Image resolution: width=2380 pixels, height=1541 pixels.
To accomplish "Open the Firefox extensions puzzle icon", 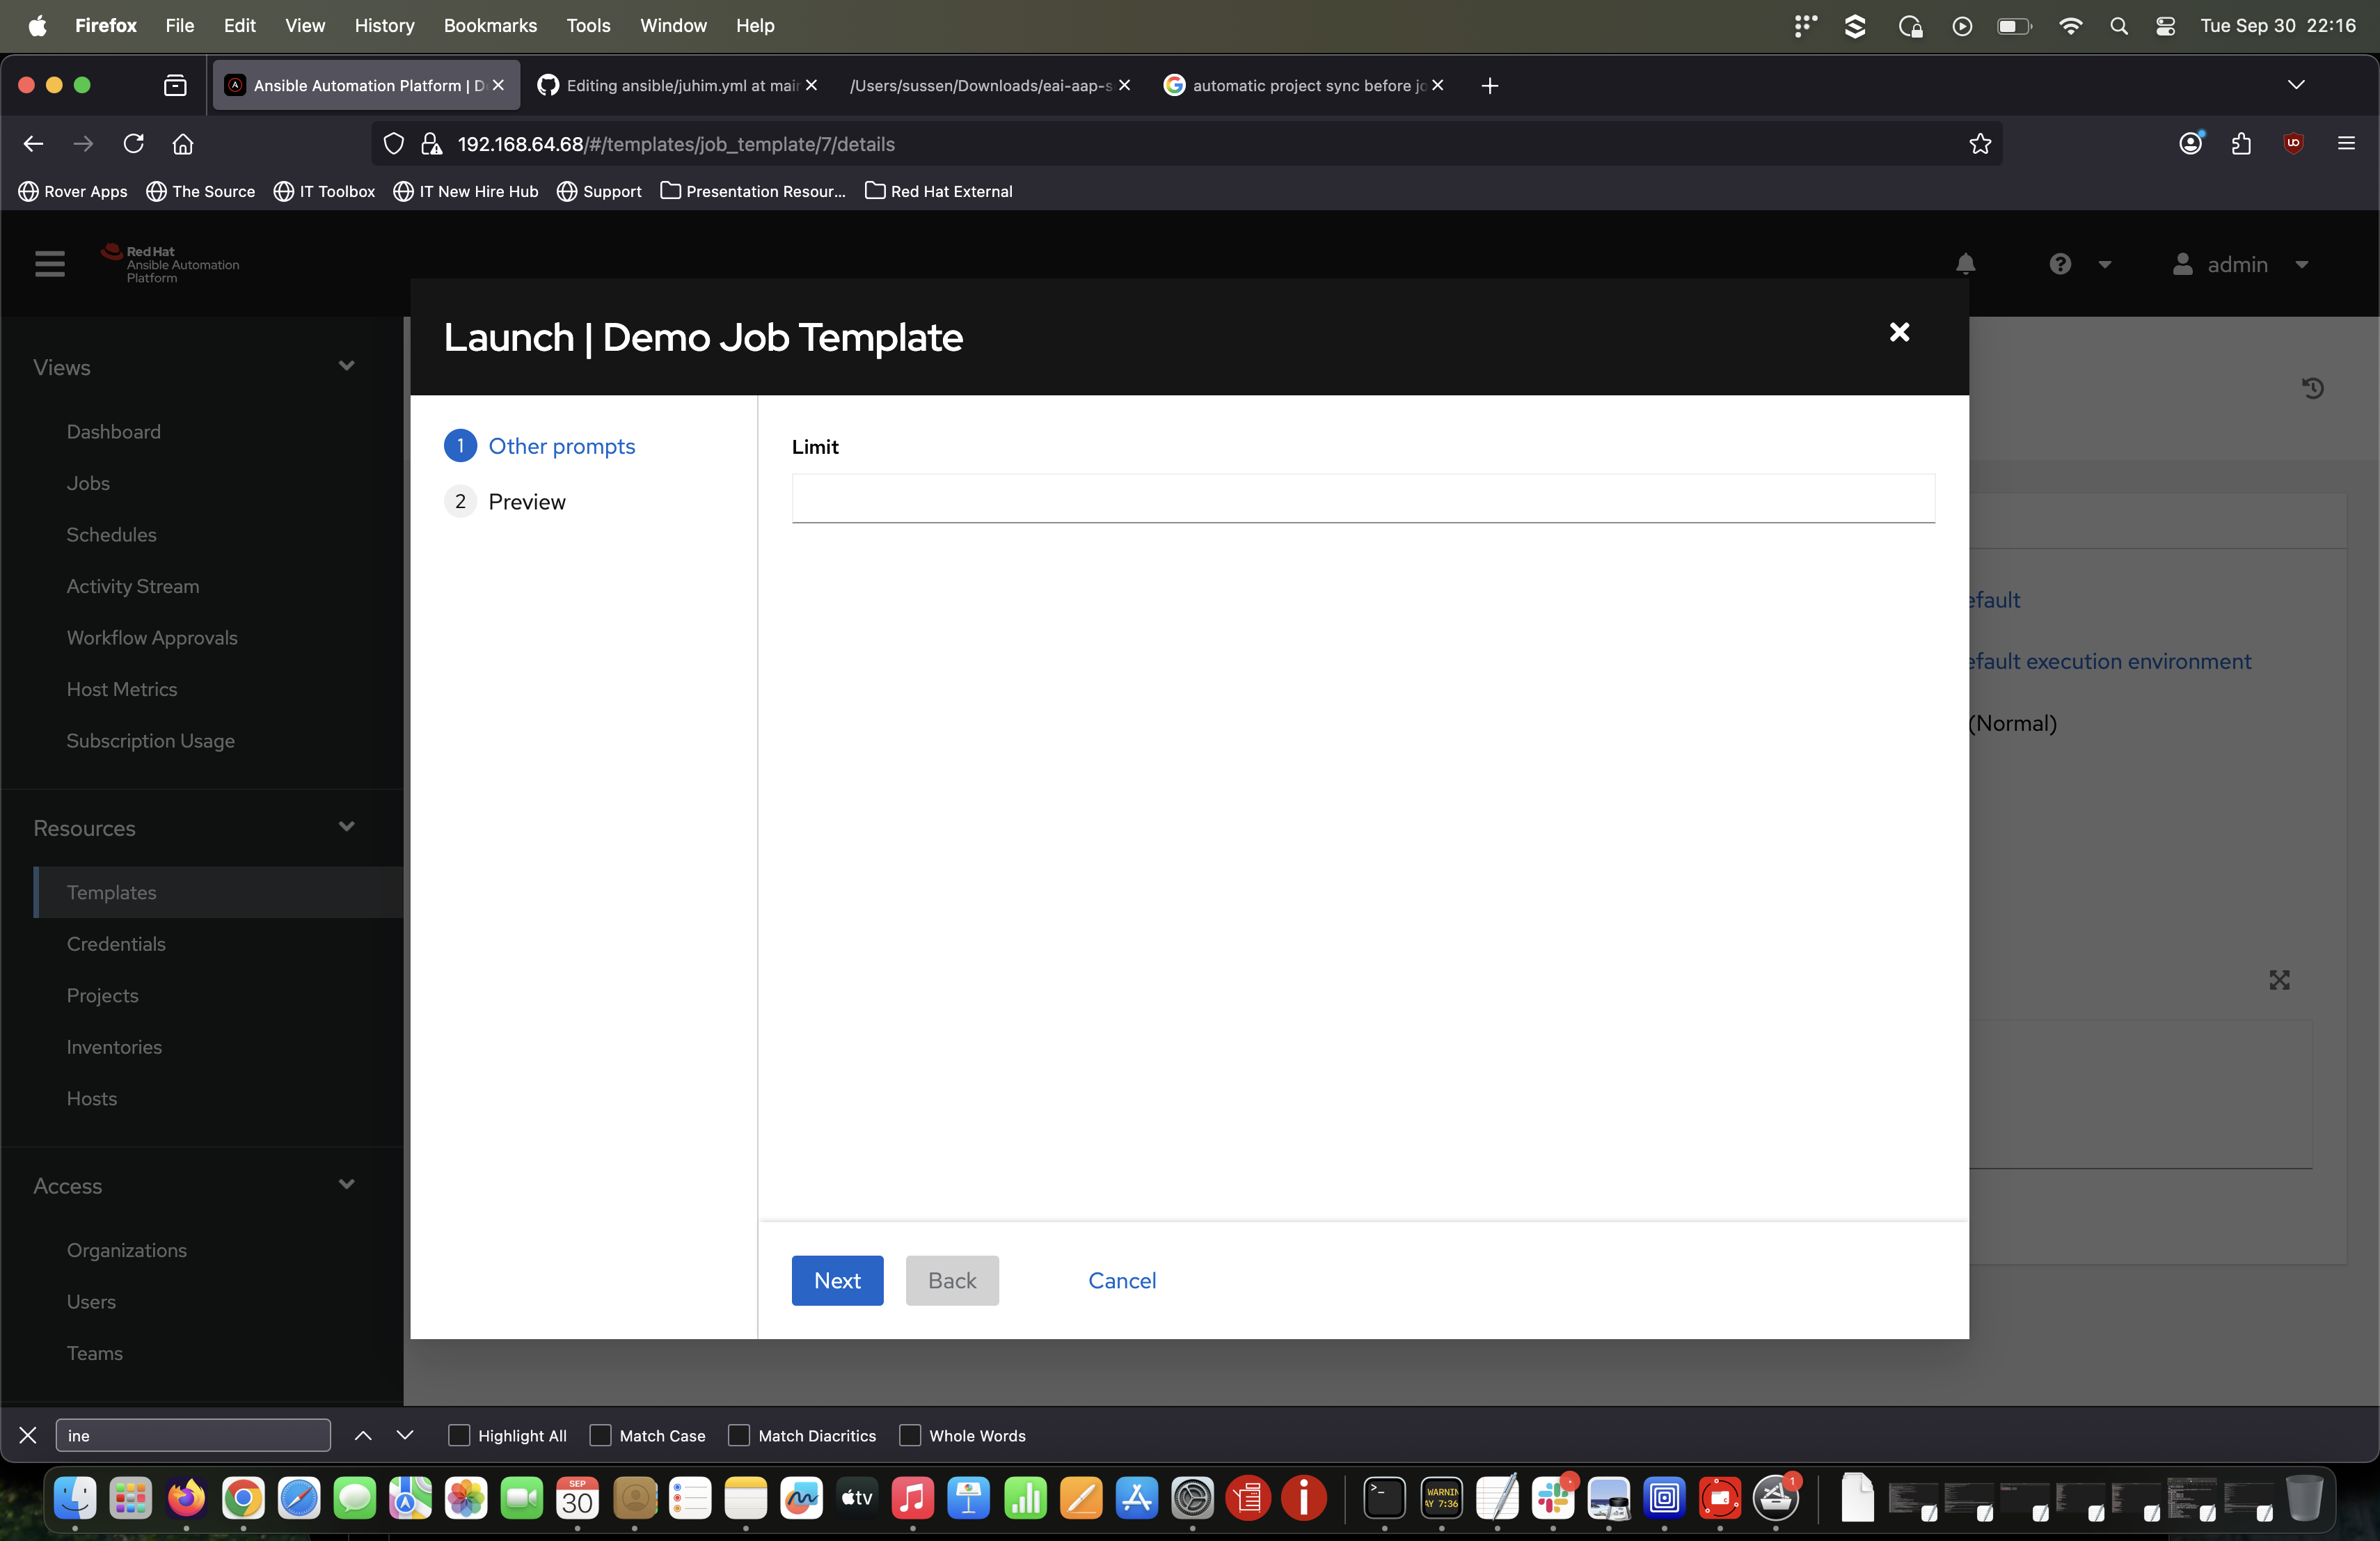I will (x=2241, y=144).
